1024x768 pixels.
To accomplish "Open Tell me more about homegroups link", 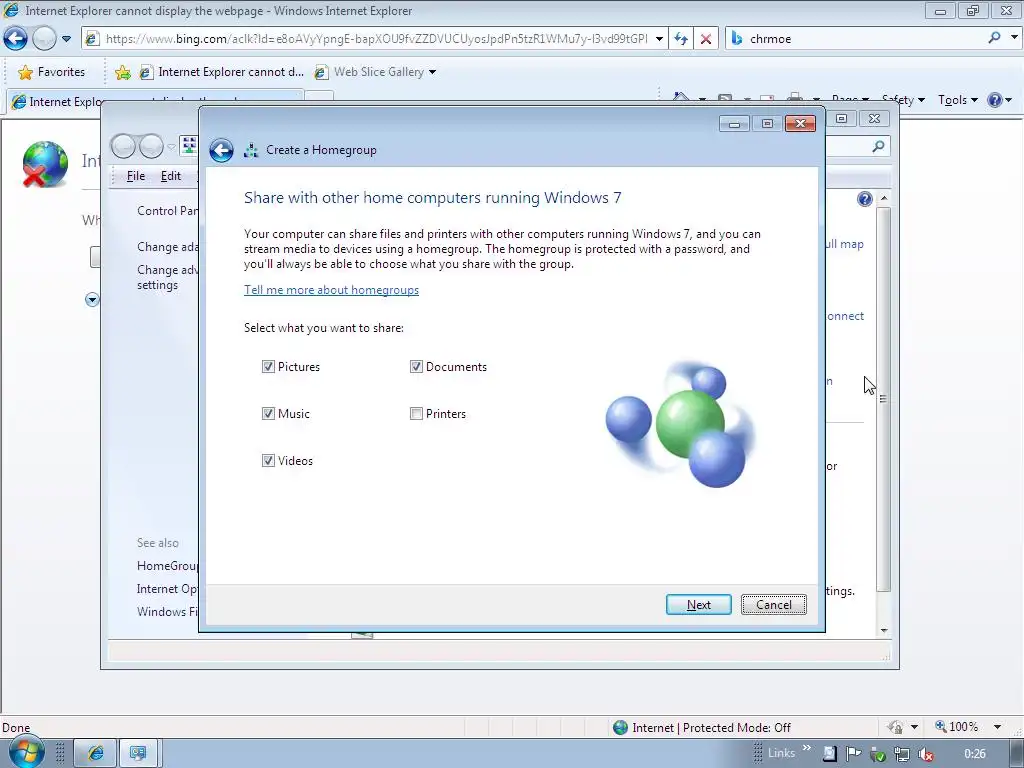I will [331, 290].
